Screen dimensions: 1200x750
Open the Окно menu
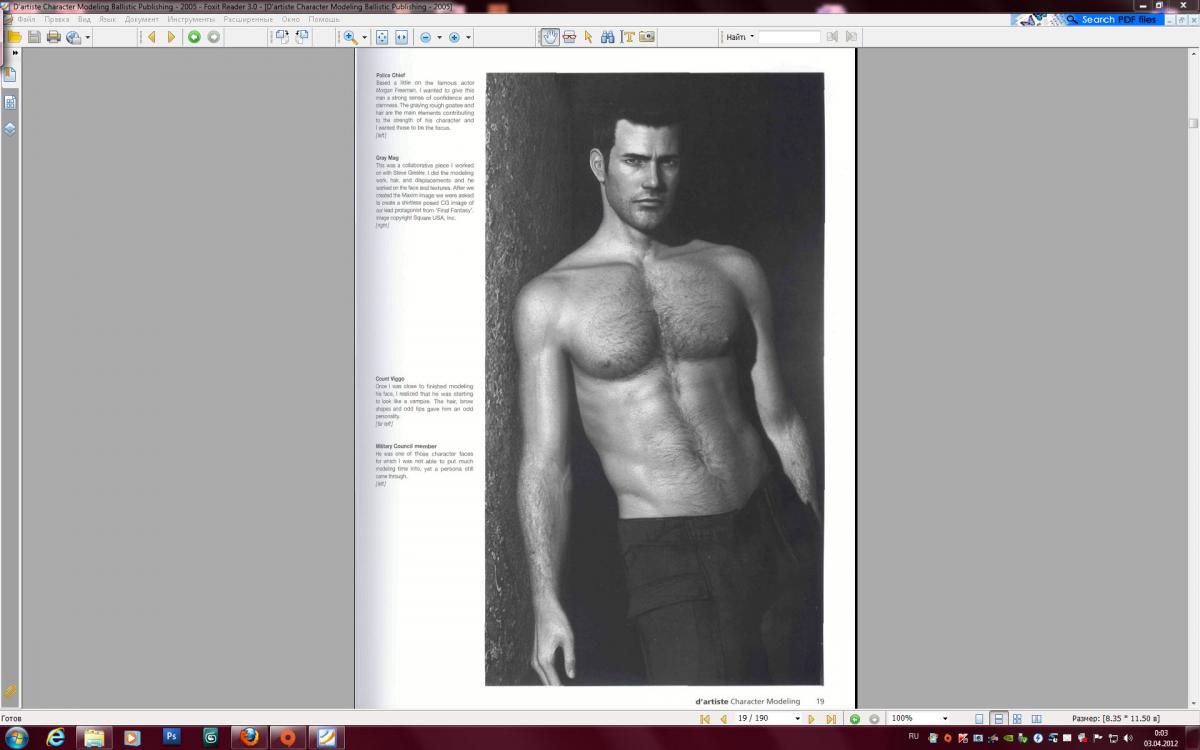pyautogui.click(x=291, y=19)
